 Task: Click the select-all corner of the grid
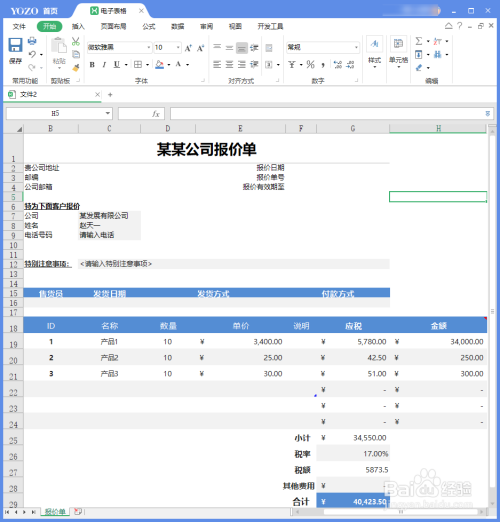point(13,128)
